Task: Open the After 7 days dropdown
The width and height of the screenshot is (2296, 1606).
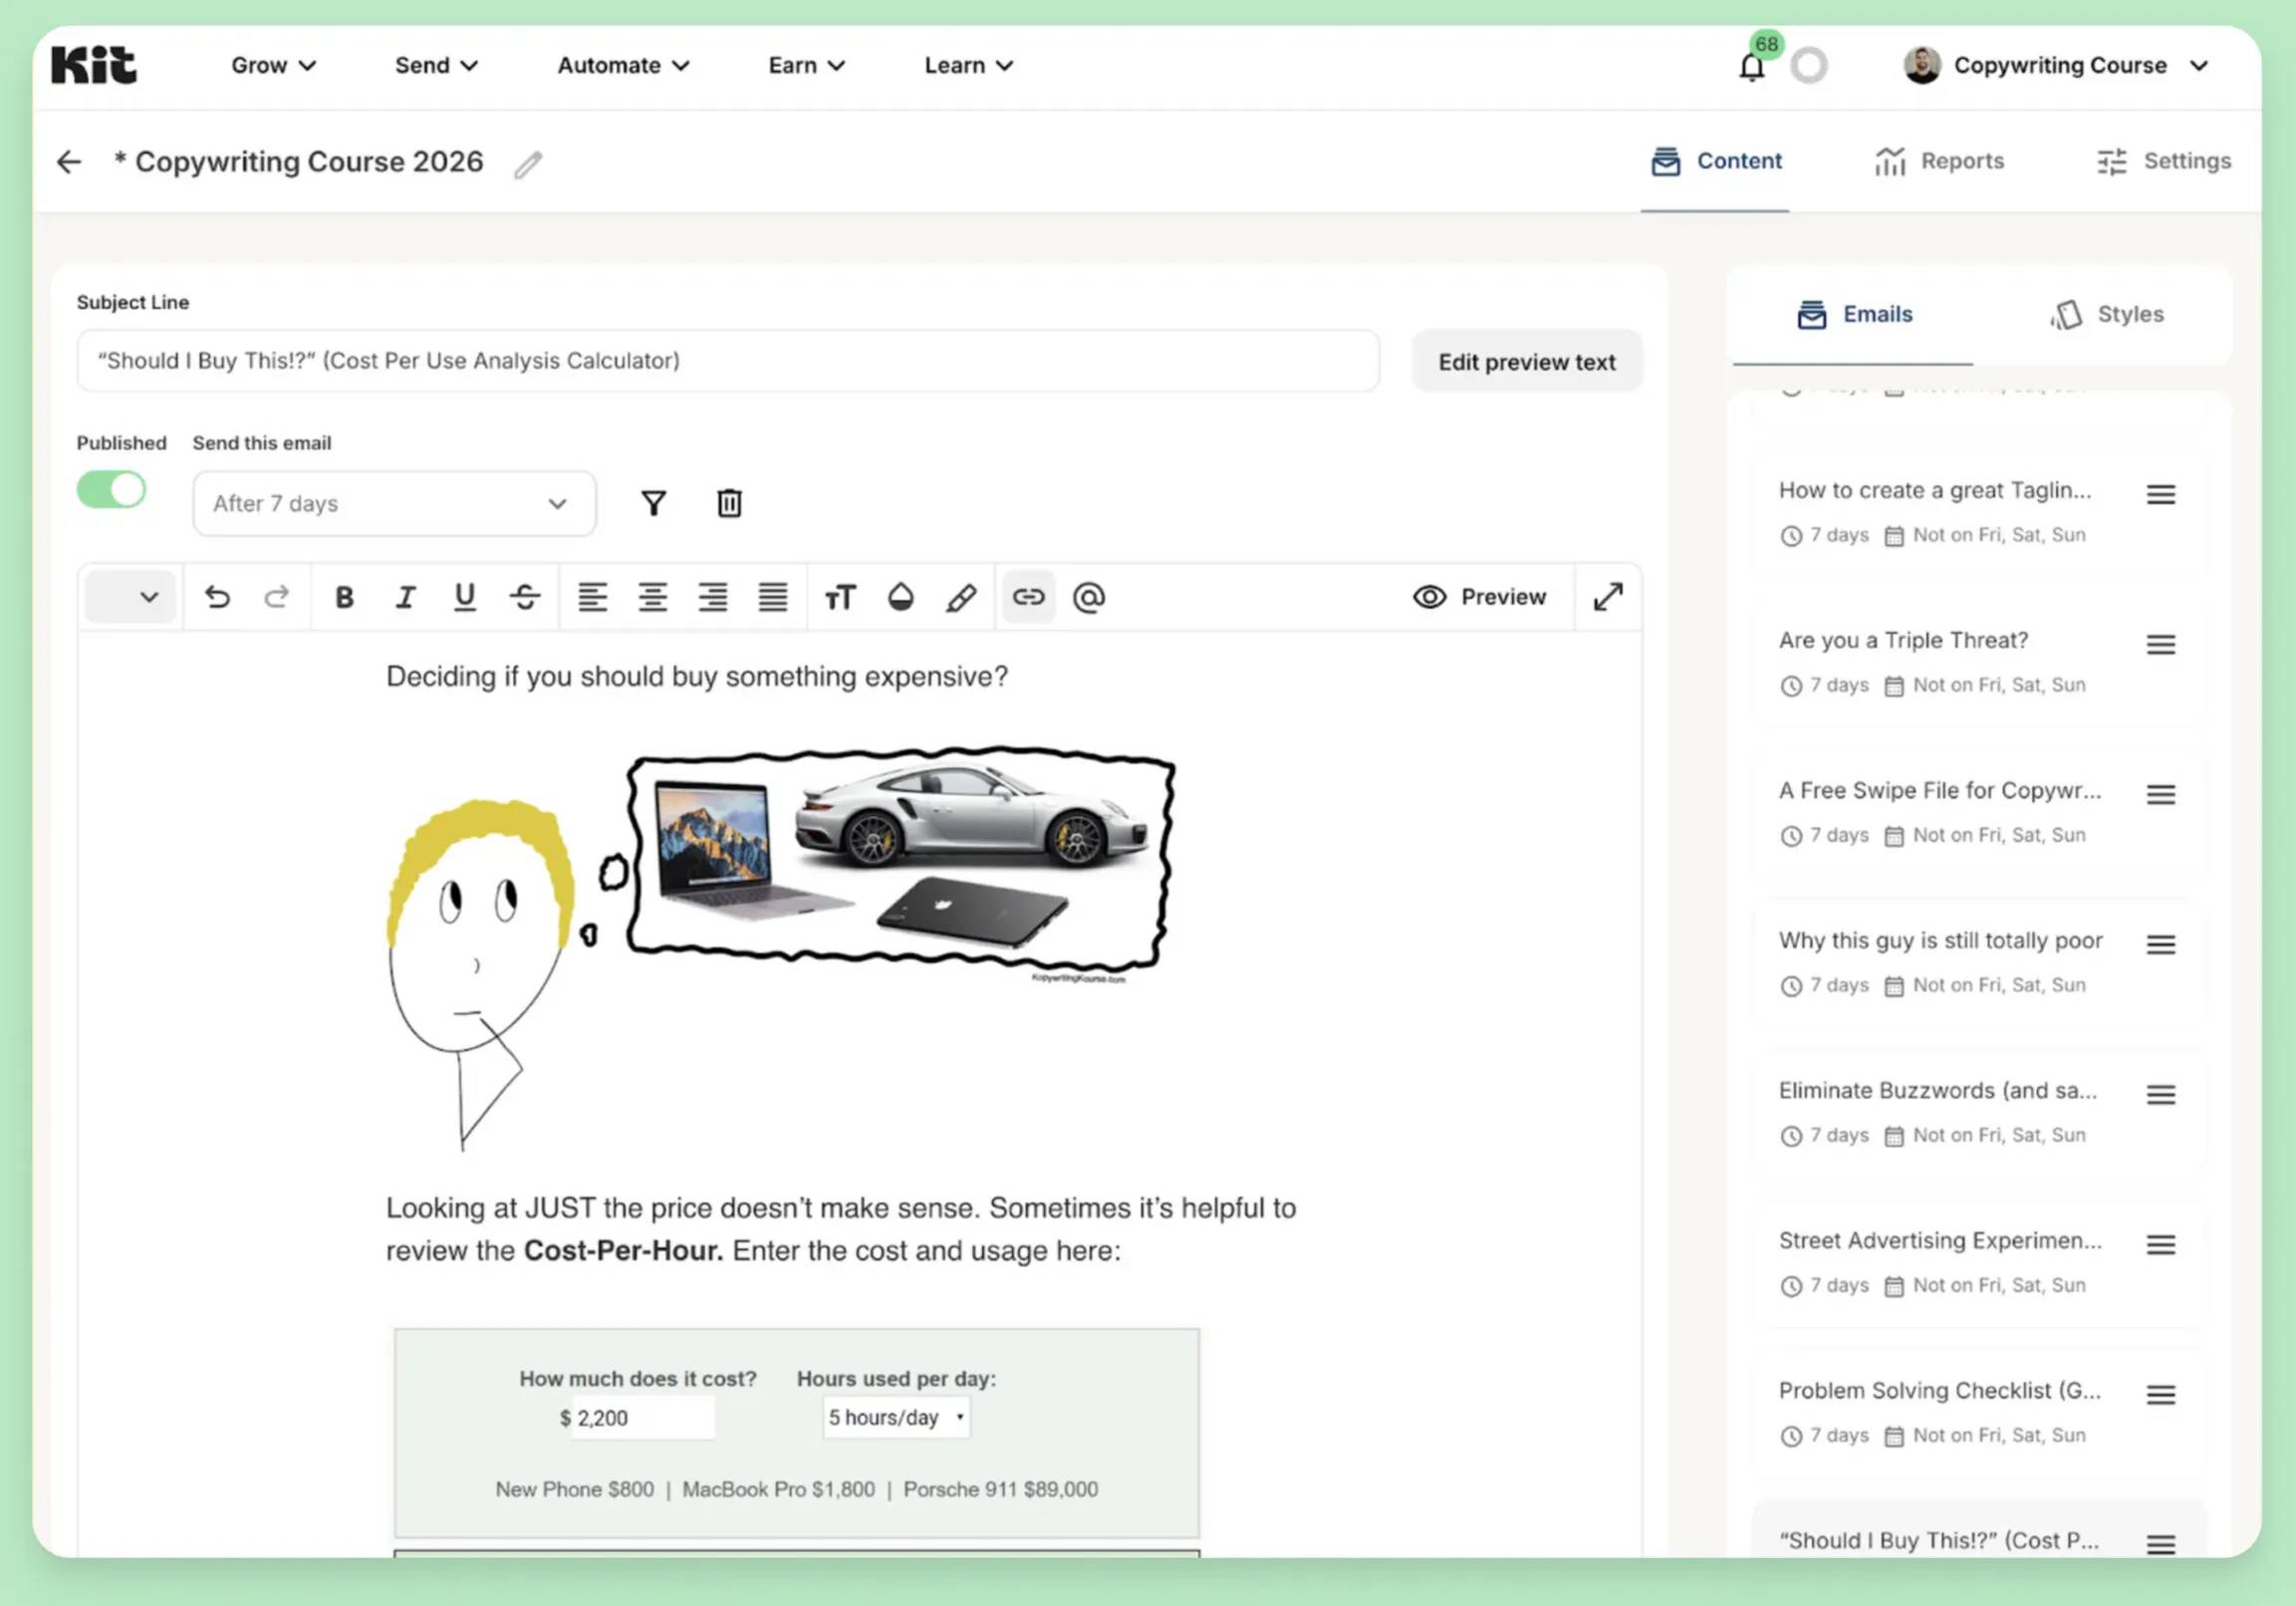Action: (x=394, y=504)
